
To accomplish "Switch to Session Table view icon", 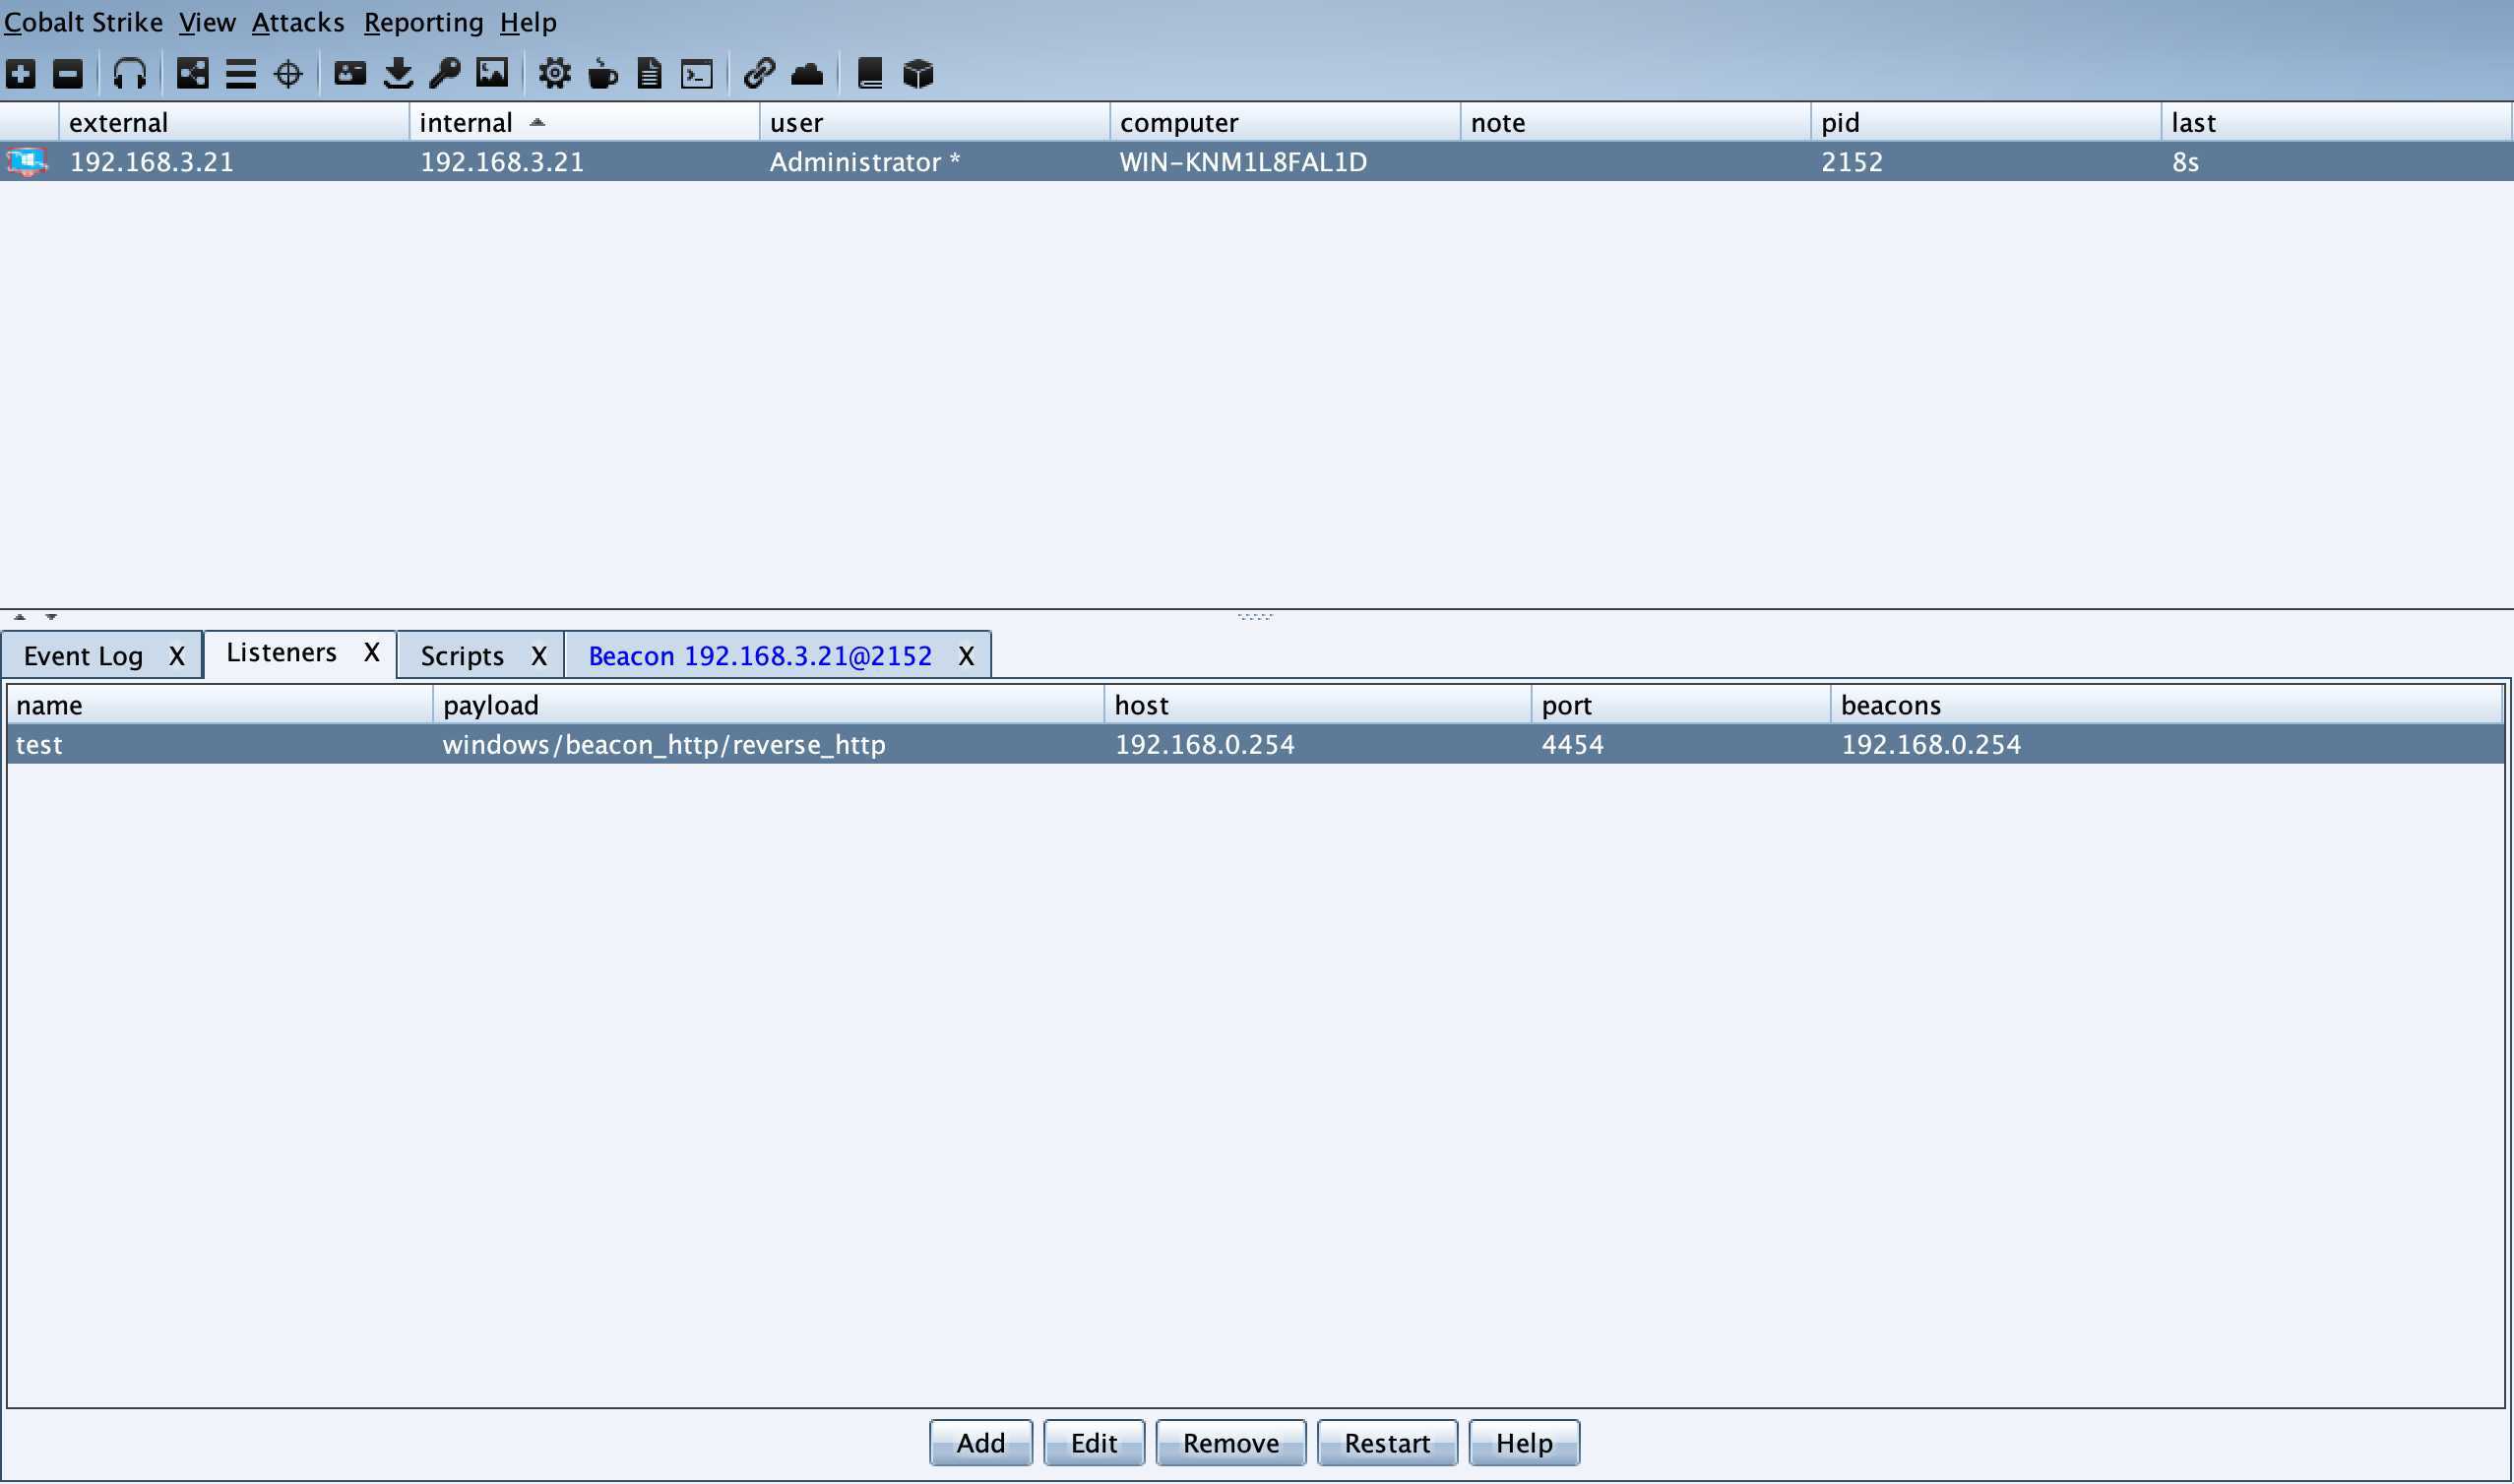I will click(241, 74).
